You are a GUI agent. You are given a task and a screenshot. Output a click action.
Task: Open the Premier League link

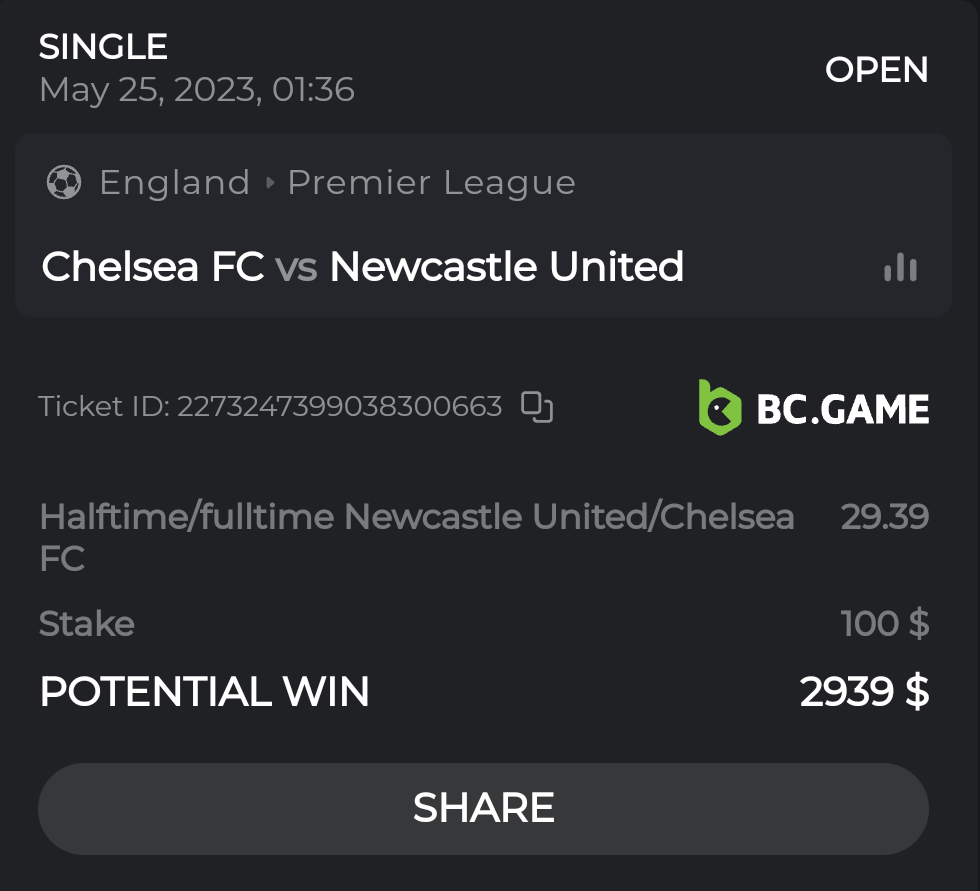[x=431, y=183]
